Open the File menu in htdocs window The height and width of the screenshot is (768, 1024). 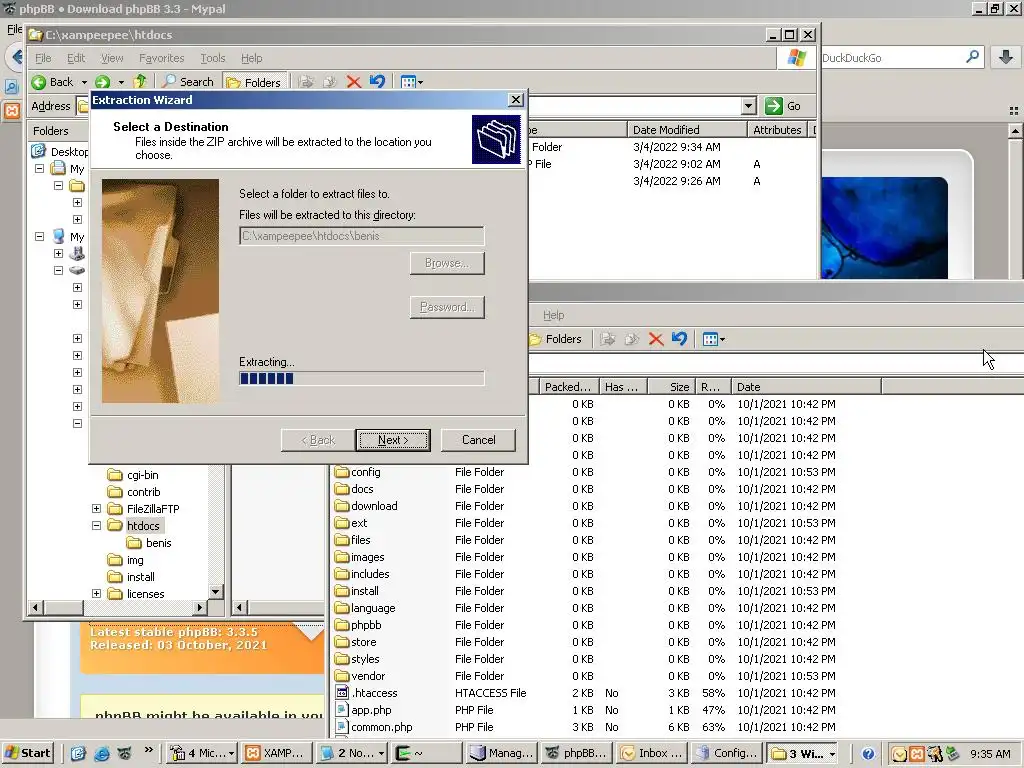(43, 58)
